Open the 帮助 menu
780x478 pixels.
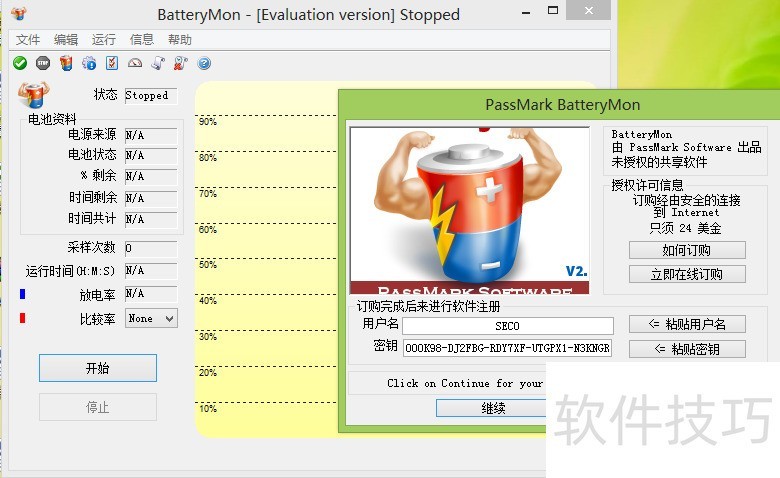pyautogui.click(x=180, y=39)
